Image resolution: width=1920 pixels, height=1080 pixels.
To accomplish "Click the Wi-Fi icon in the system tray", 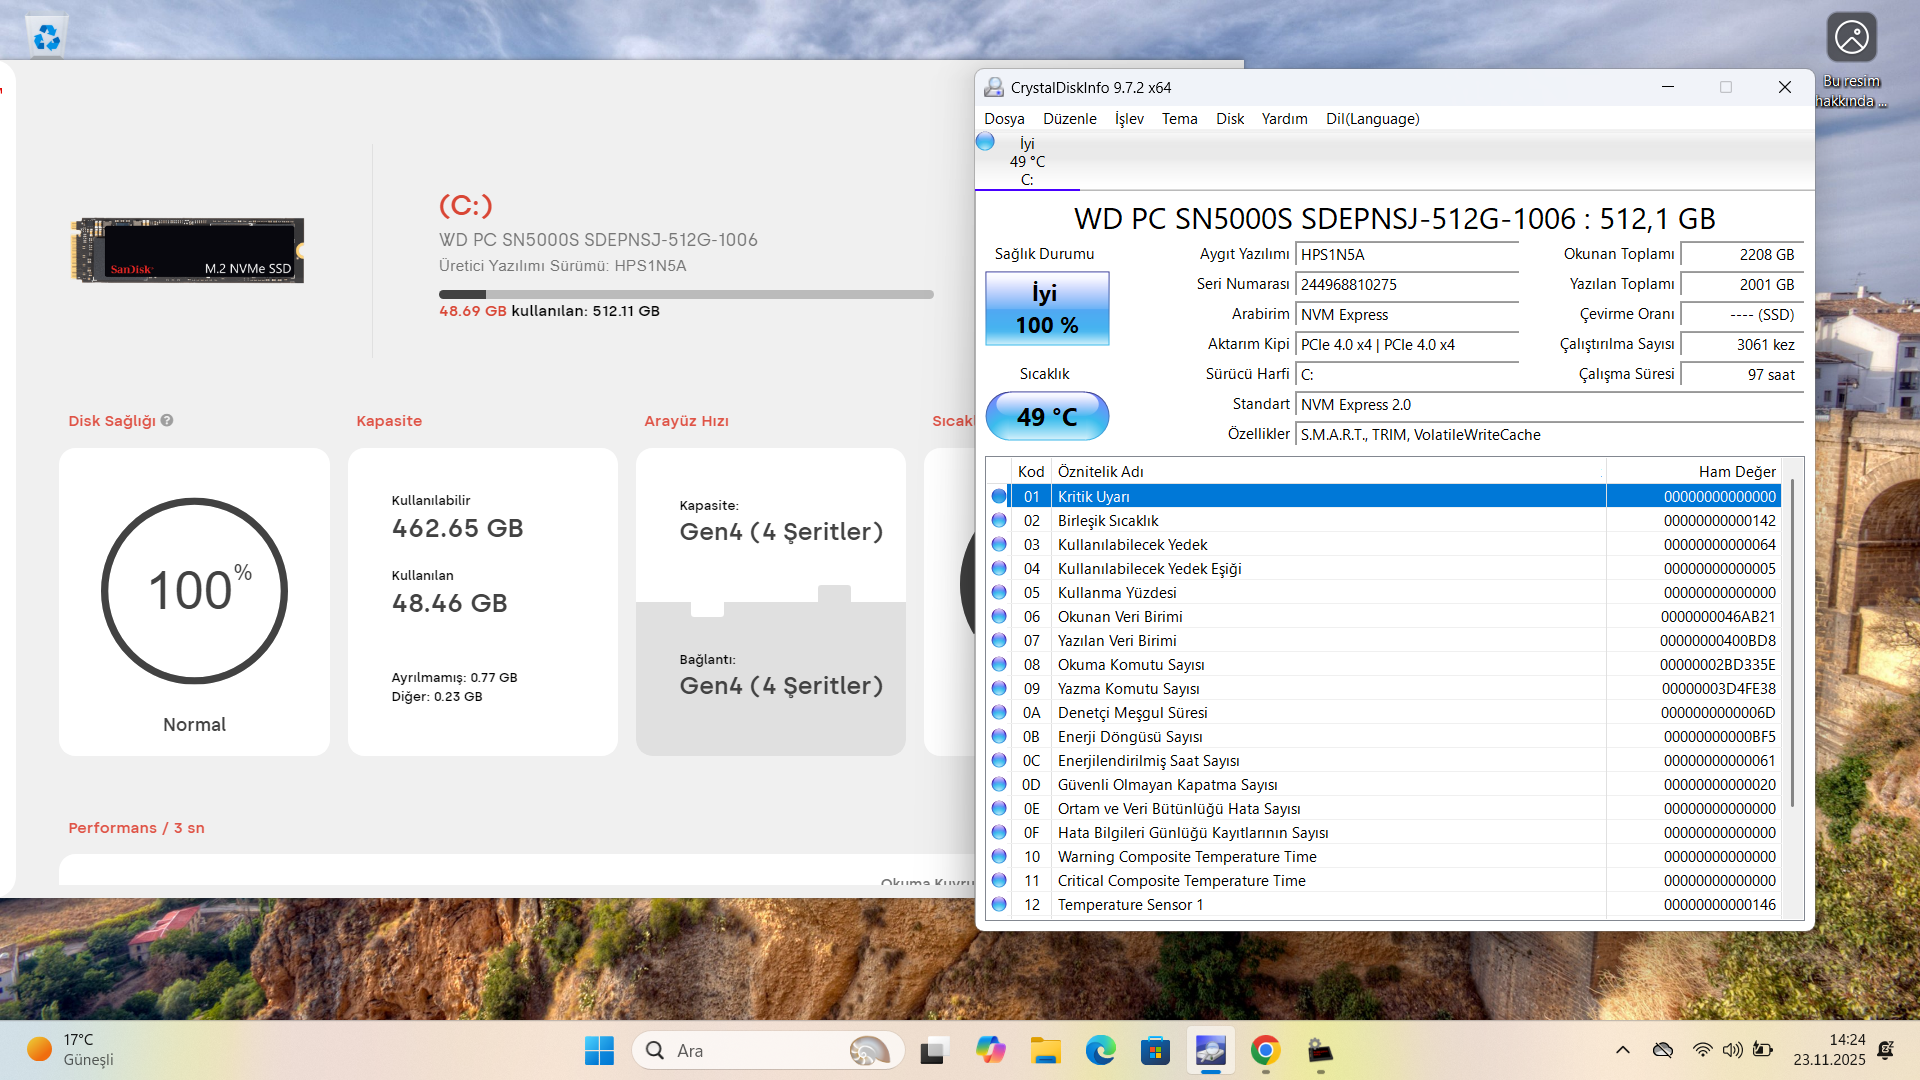I will 1702,1050.
